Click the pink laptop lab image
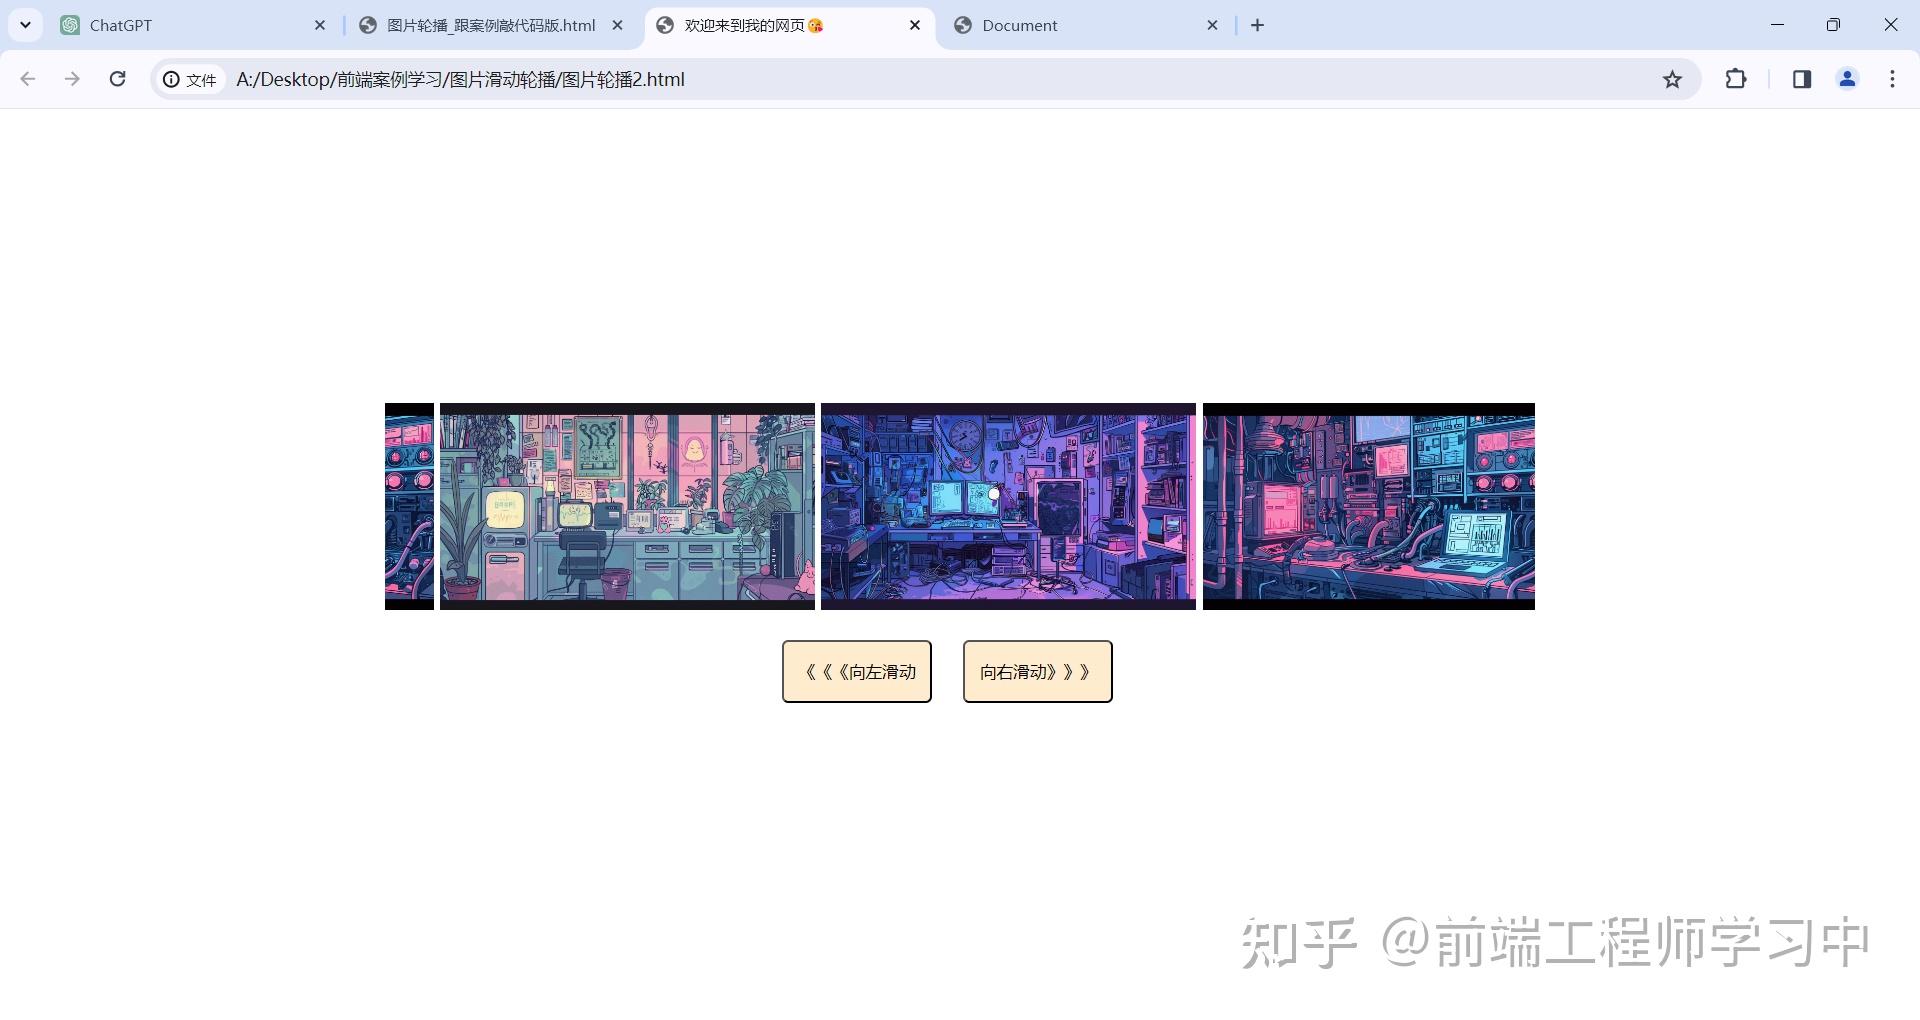The image size is (1920, 1020). [x=1369, y=506]
